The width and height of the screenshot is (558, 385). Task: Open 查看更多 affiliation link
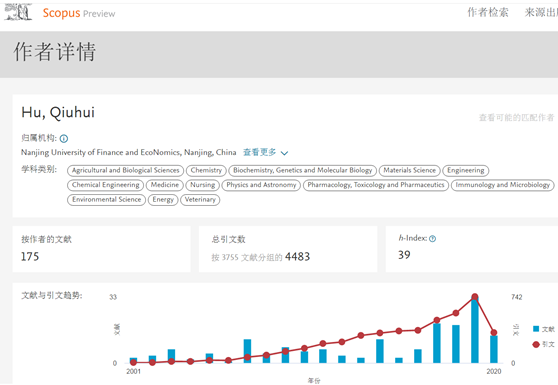(x=259, y=152)
